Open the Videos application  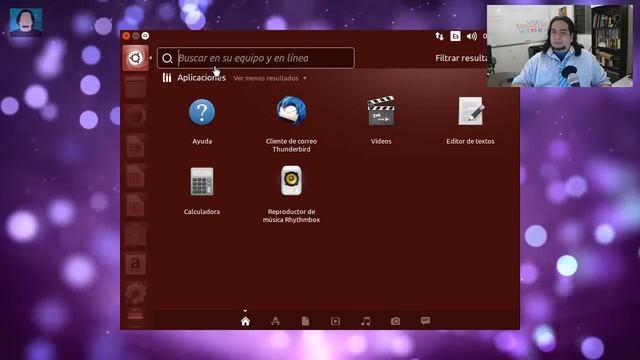tap(381, 120)
